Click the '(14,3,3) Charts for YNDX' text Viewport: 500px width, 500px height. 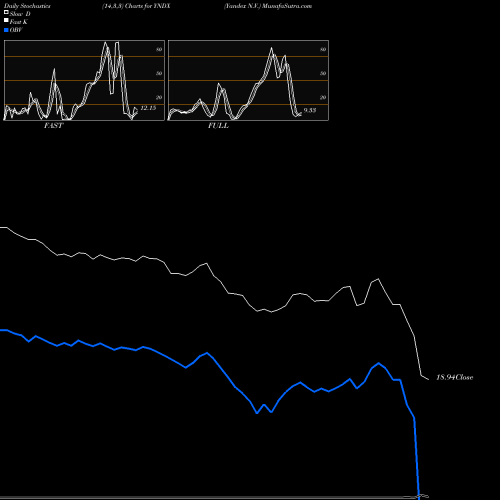coord(136,6)
